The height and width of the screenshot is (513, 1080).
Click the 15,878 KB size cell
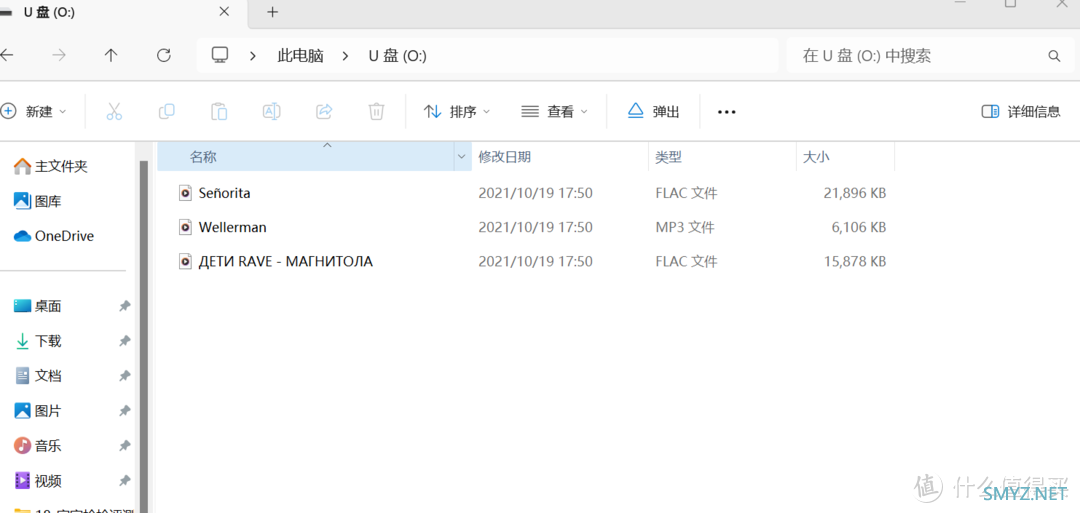[855, 261]
